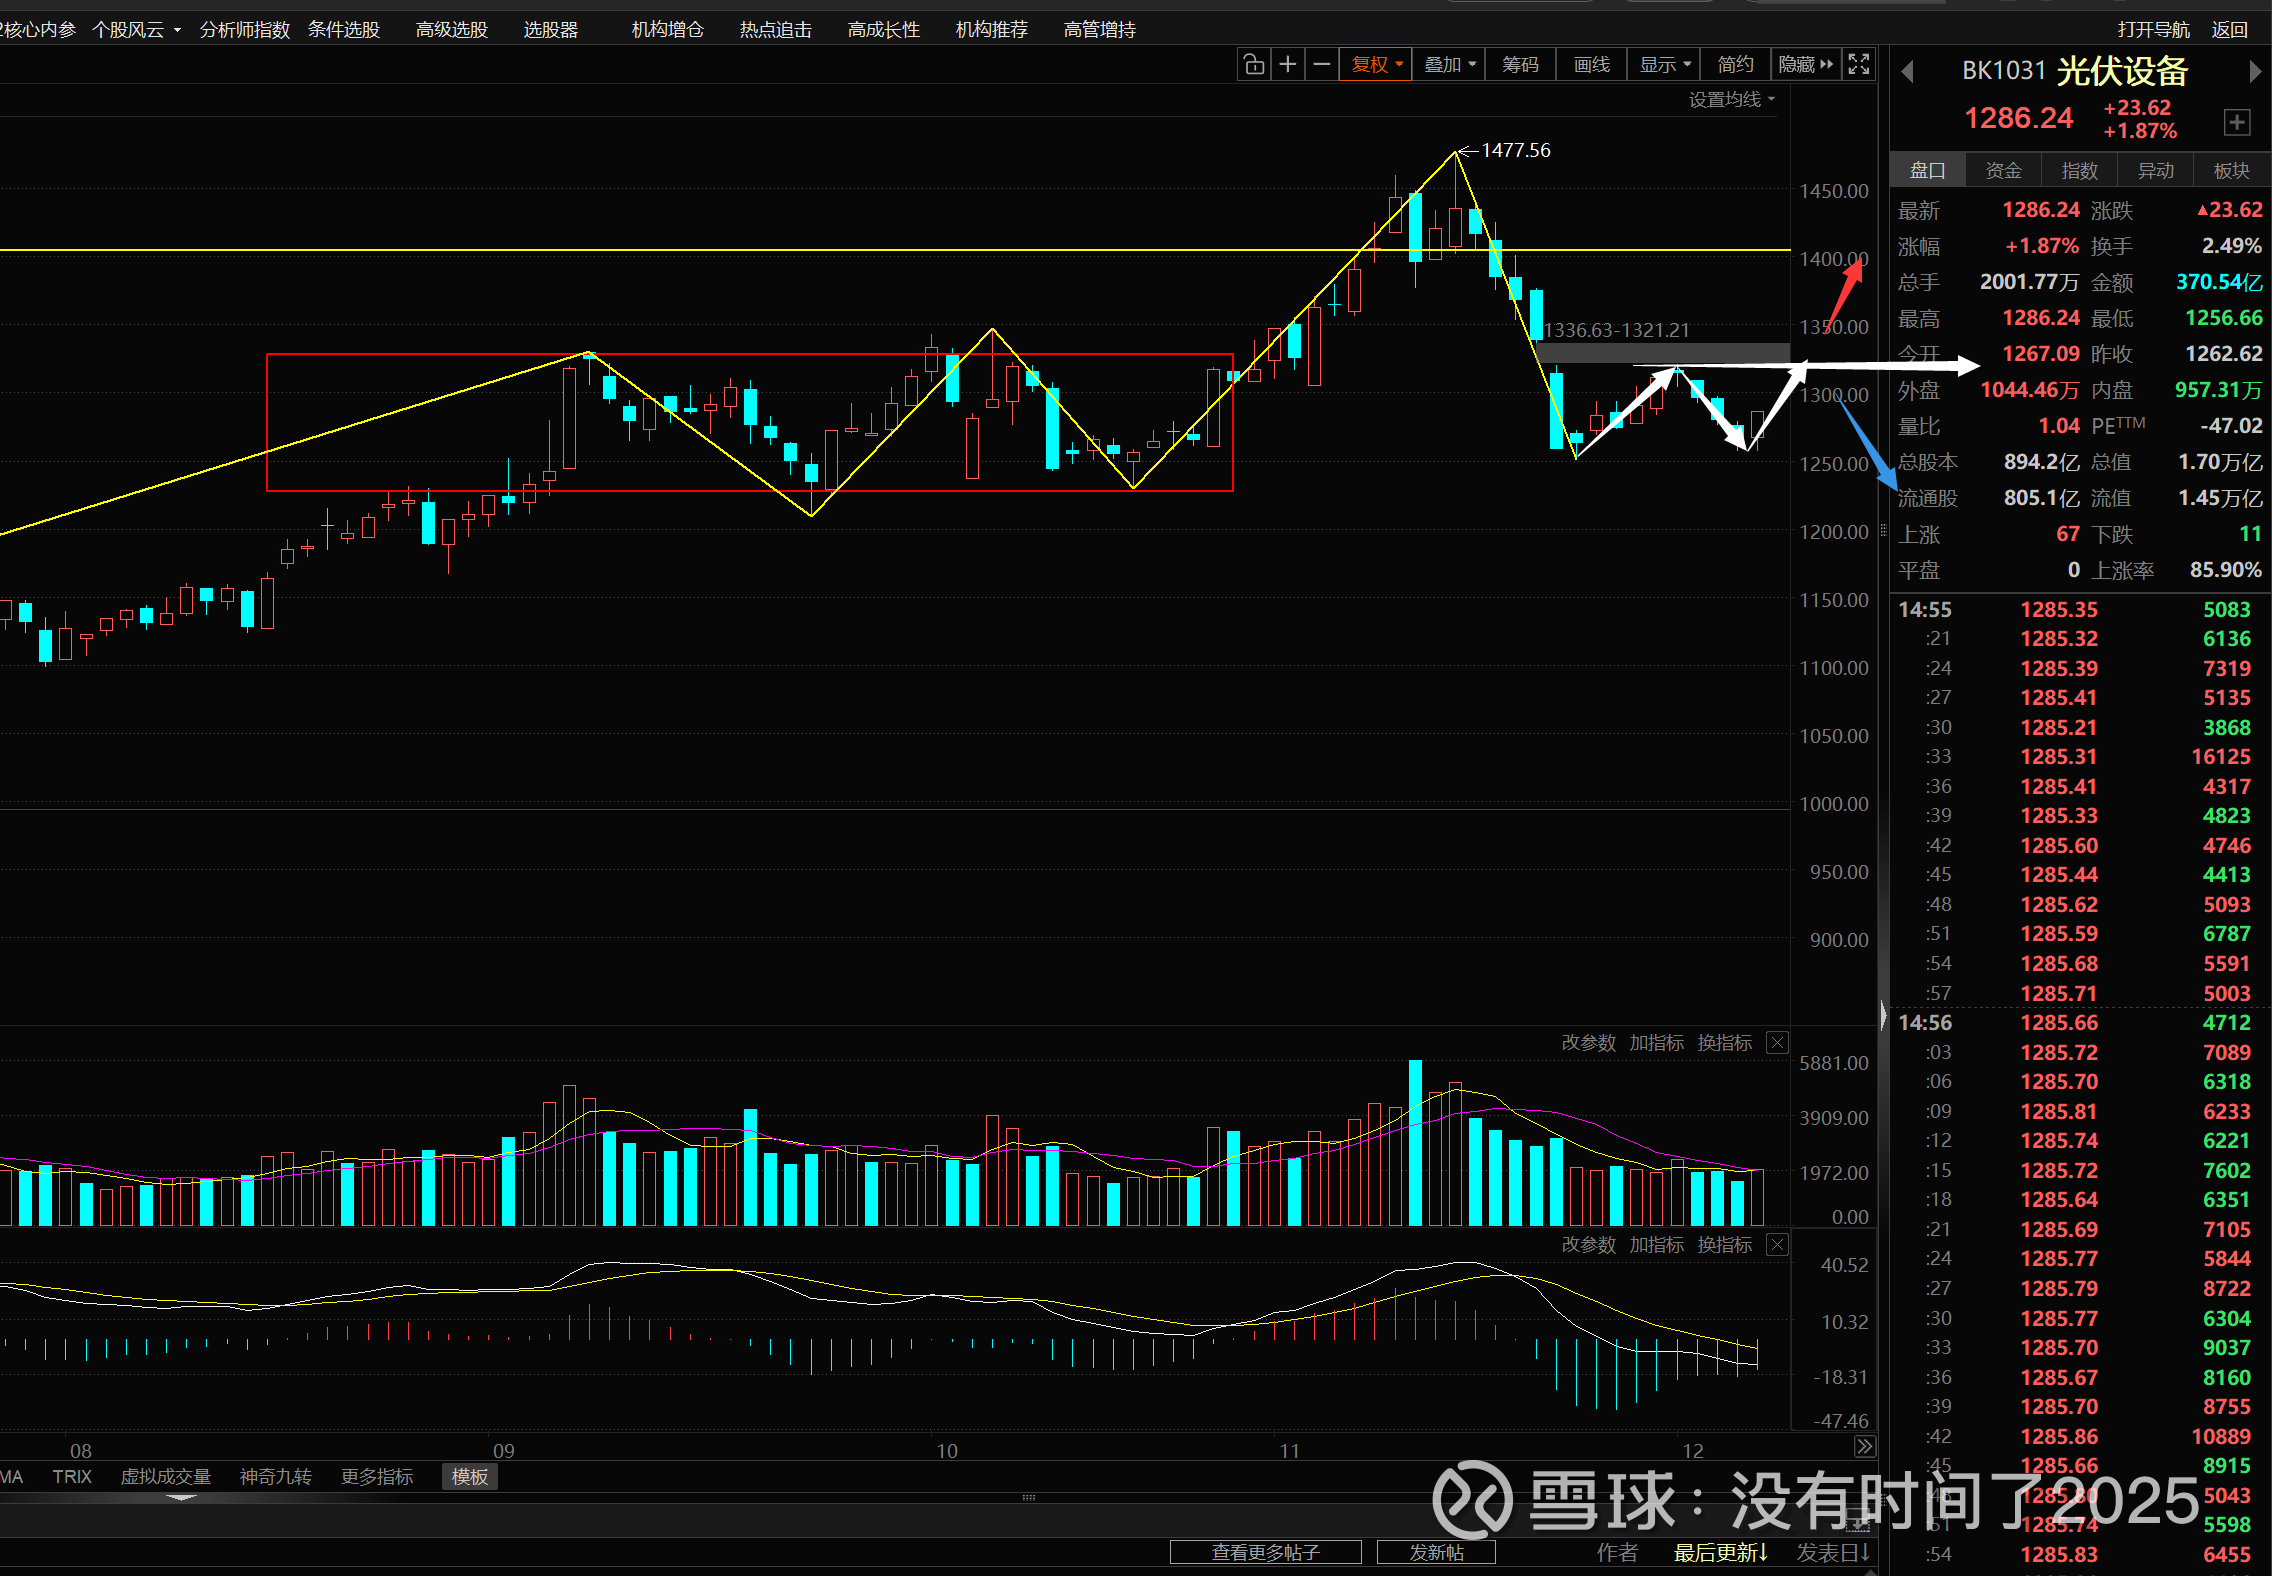Image resolution: width=2272 pixels, height=1576 pixels.
Task: Switch to the 资金 tab
Action: (x=2003, y=171)
